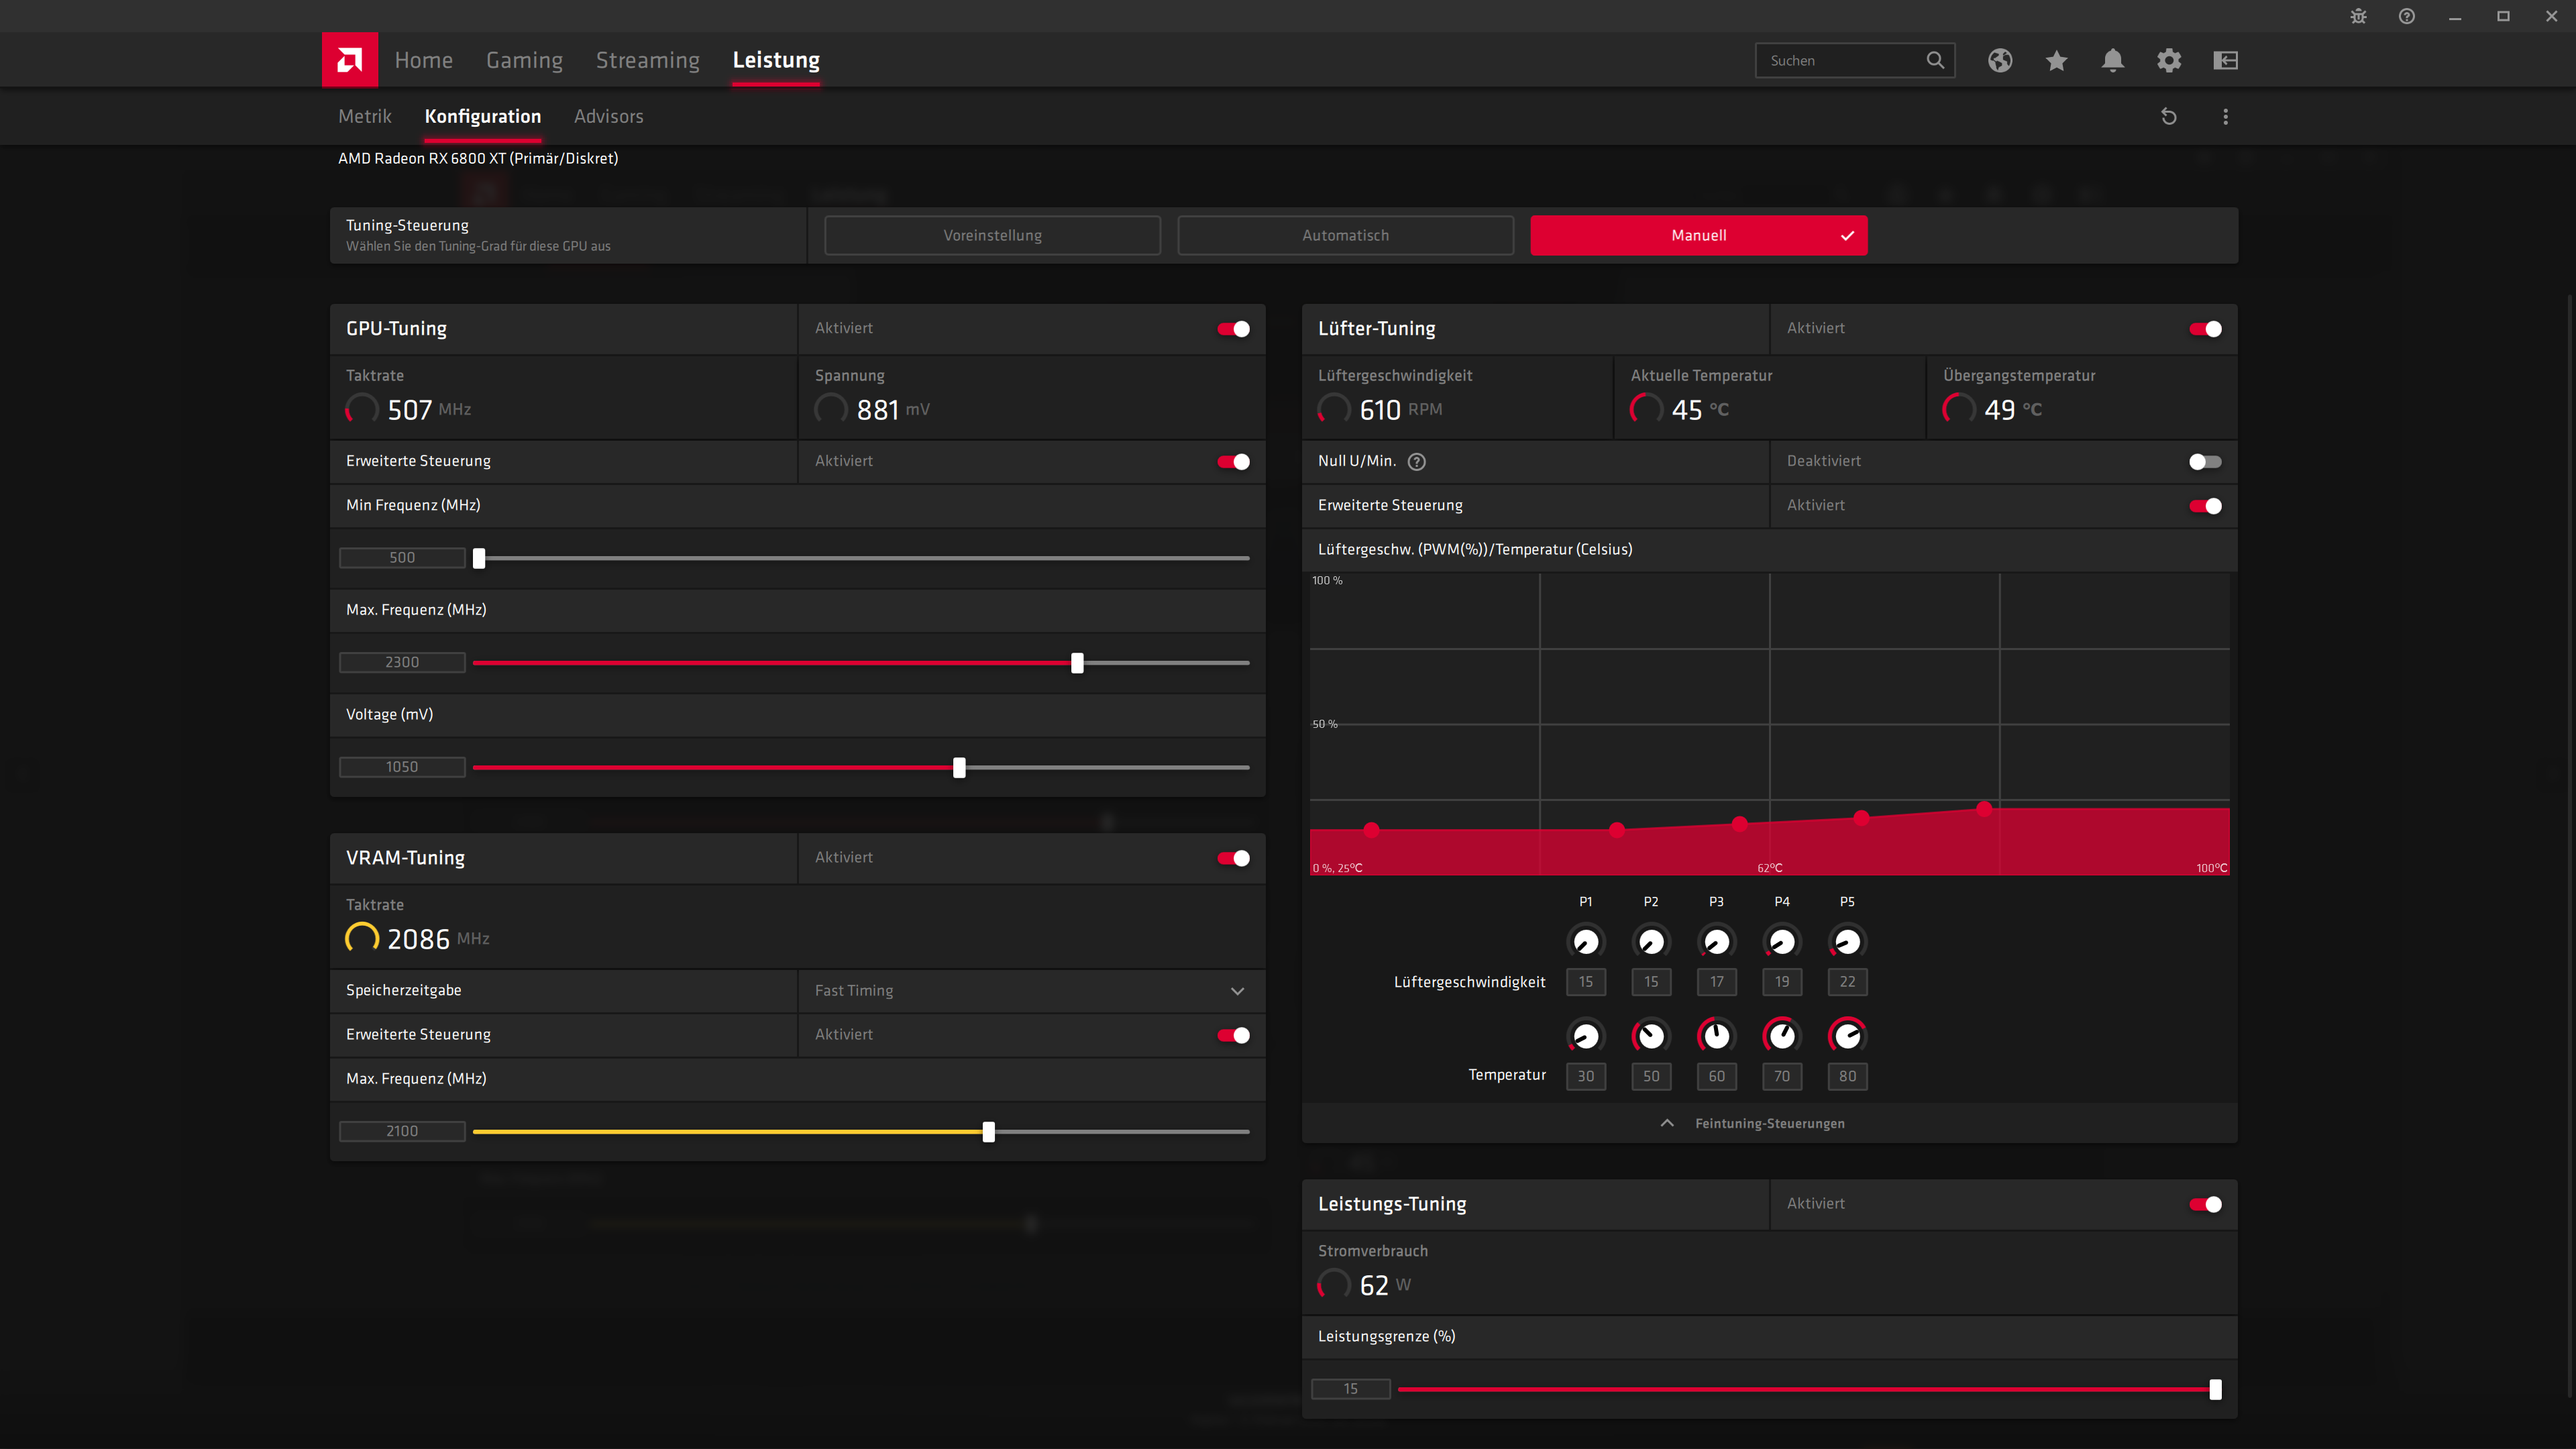The width and height of the screenshot is (2576, 1449).
Task: Switch to the Metrik tab
Action: (x=364, y=116)
